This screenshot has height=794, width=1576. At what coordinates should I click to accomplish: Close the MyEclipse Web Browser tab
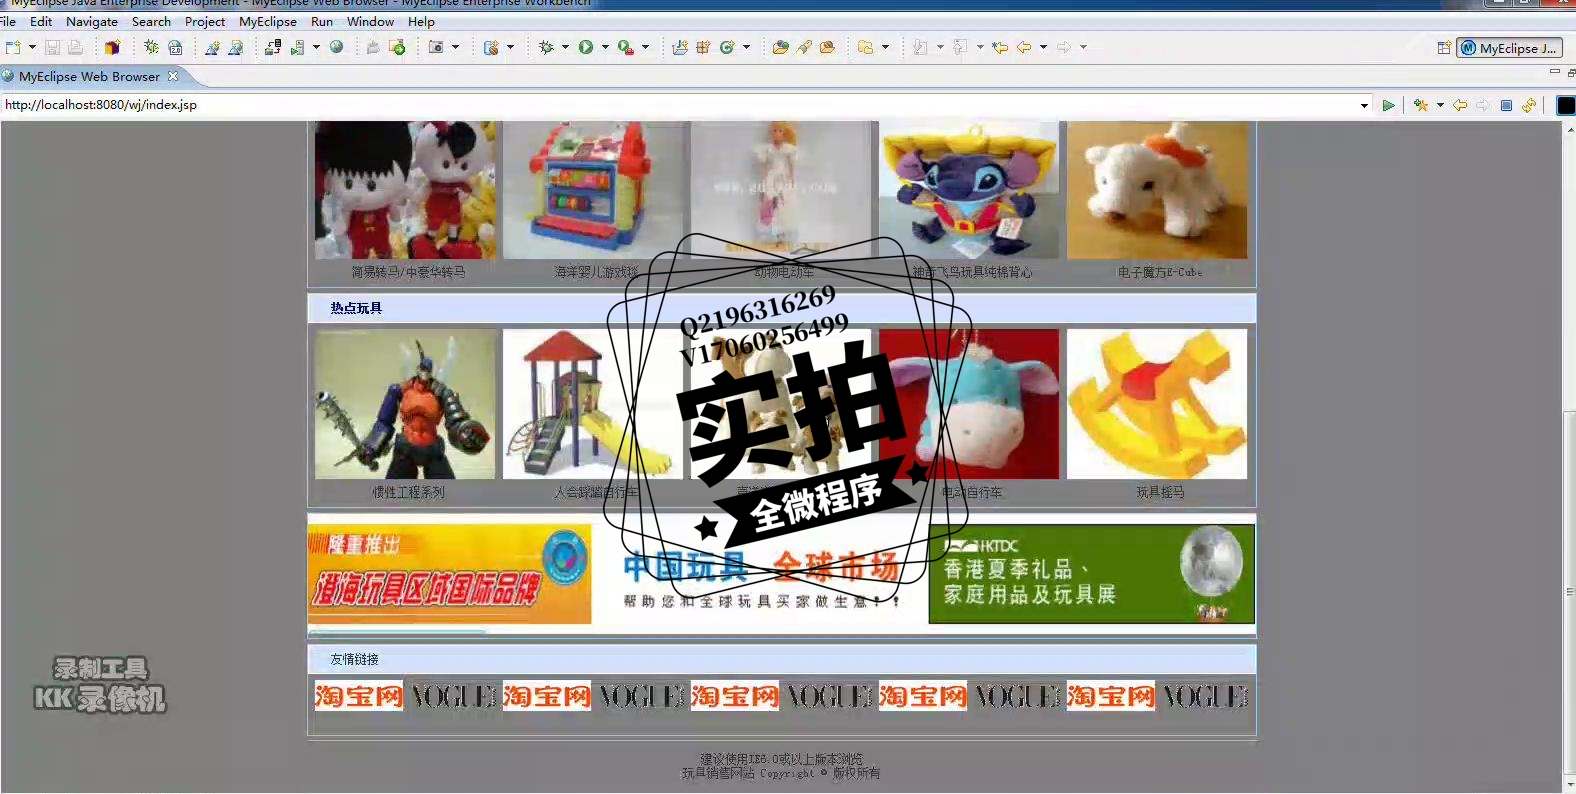pos(173,76)
